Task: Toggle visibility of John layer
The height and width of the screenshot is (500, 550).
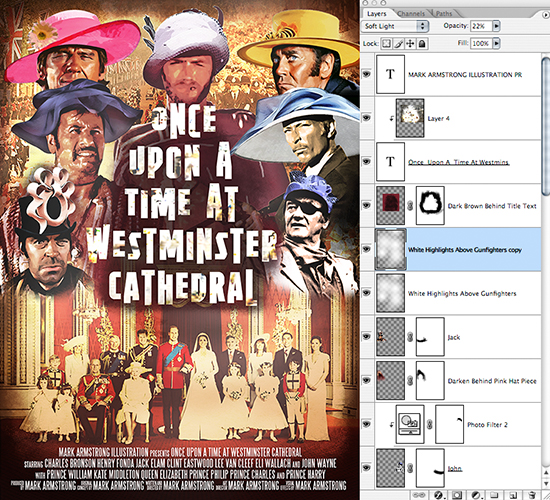Action: (x=367, y=468)
